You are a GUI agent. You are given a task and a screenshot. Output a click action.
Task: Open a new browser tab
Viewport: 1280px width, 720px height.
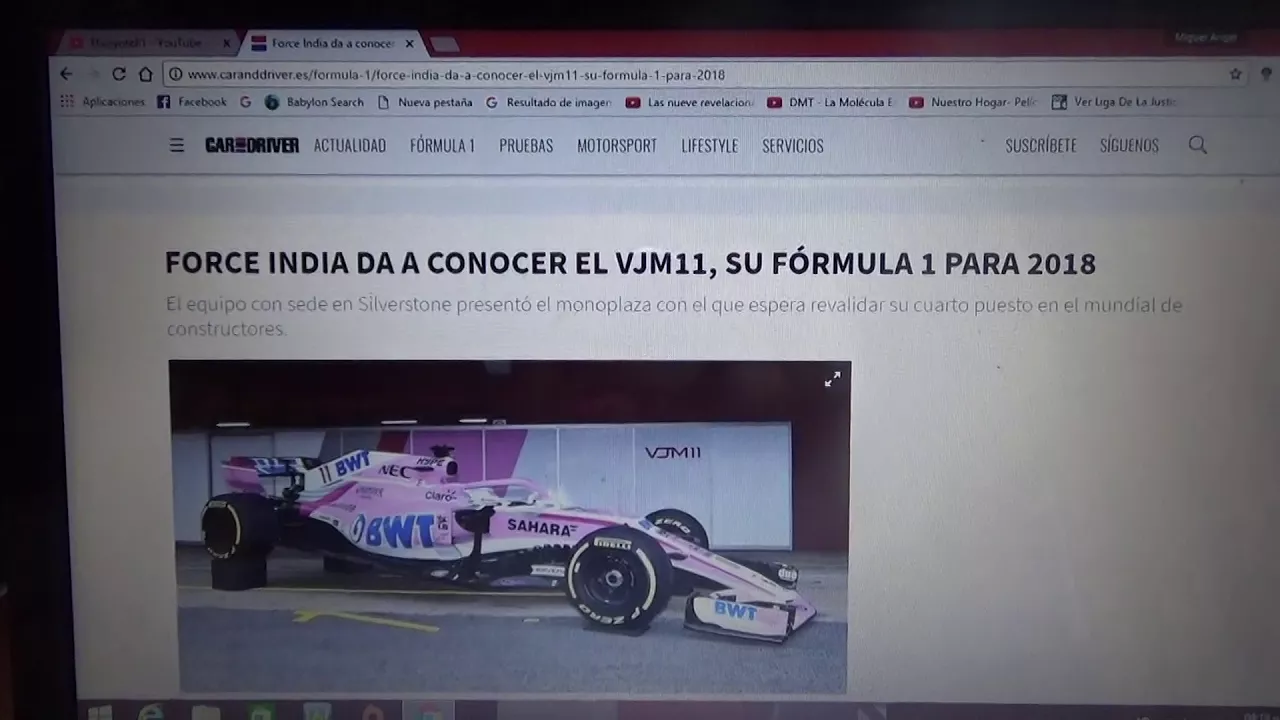444,44
